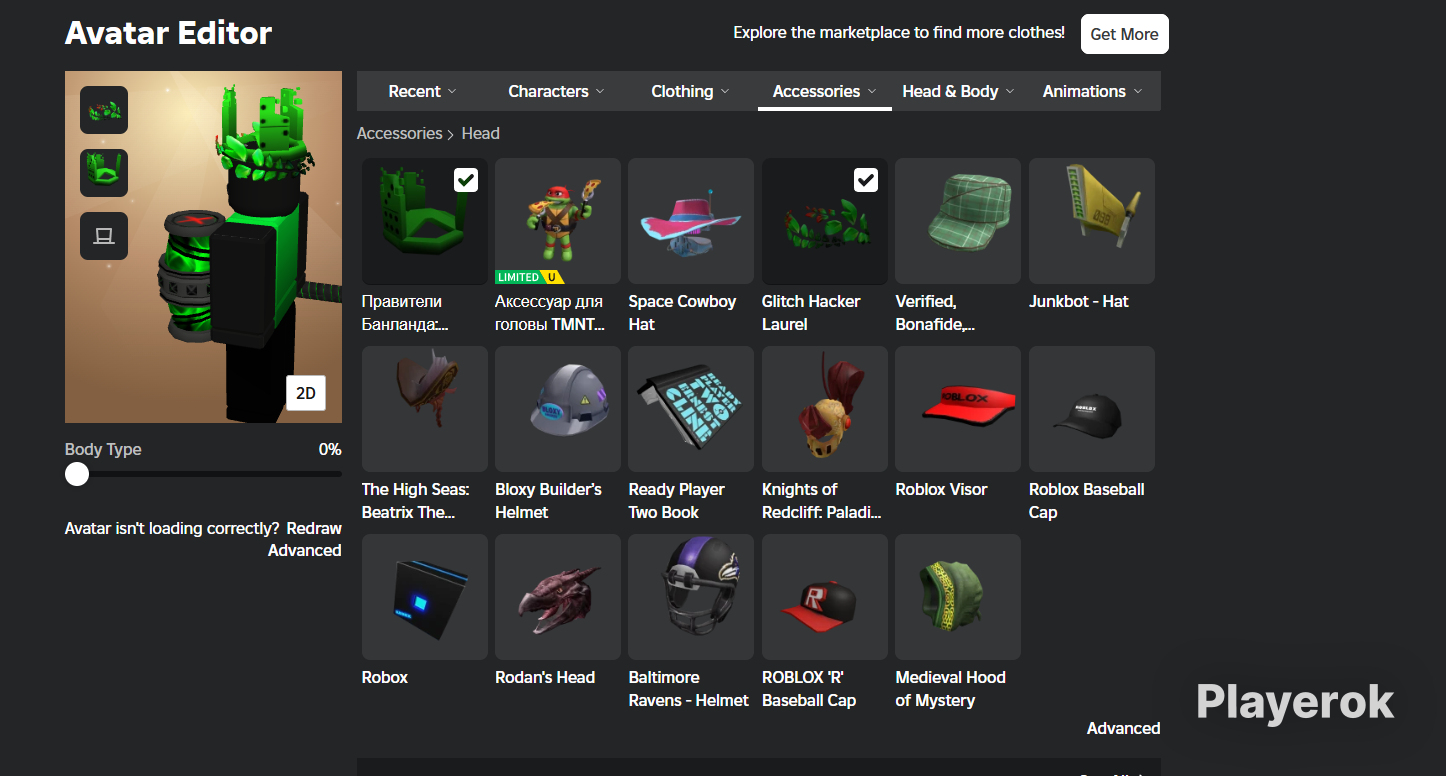
Task: Open the Animations dropdown menu
Action: point(1092,91)
